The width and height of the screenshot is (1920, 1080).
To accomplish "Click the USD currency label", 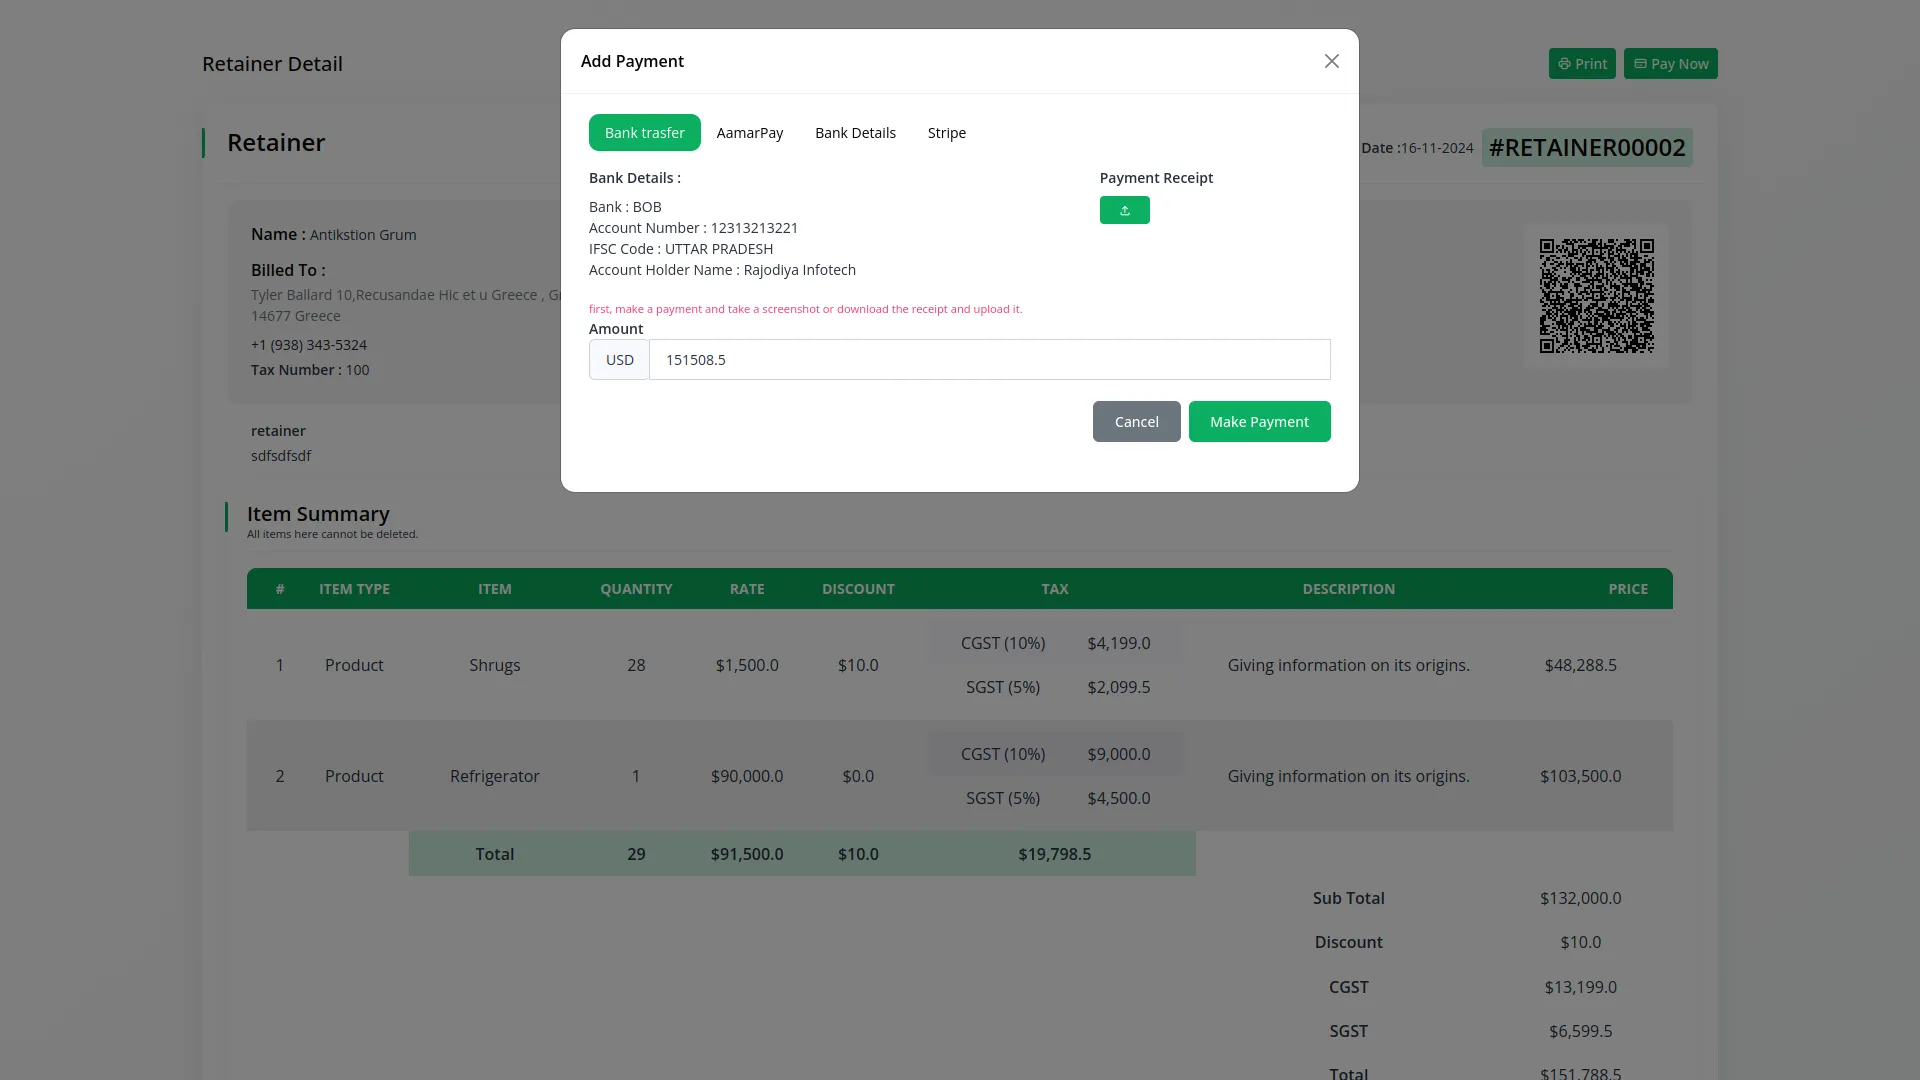I will 619,360.
